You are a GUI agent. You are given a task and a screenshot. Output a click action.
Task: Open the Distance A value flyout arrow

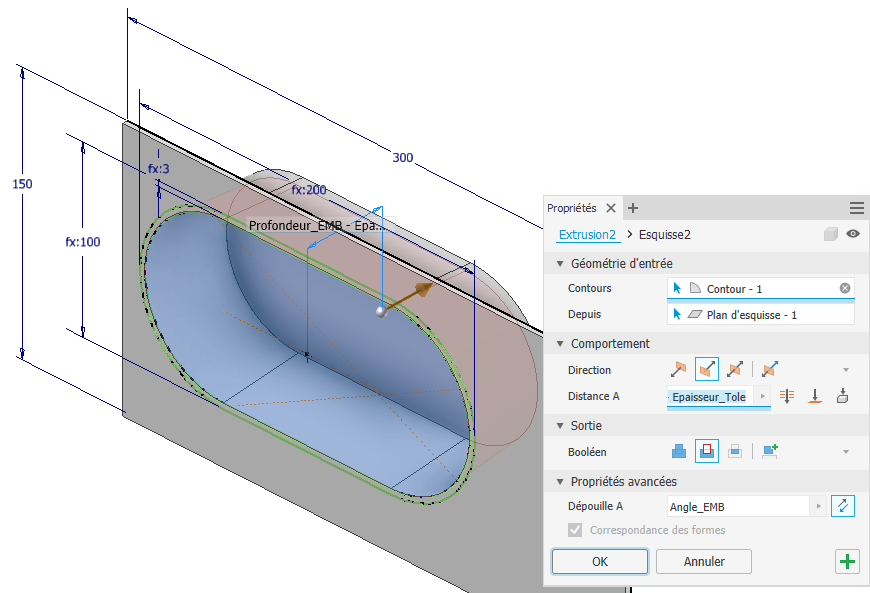click(764, 396)
